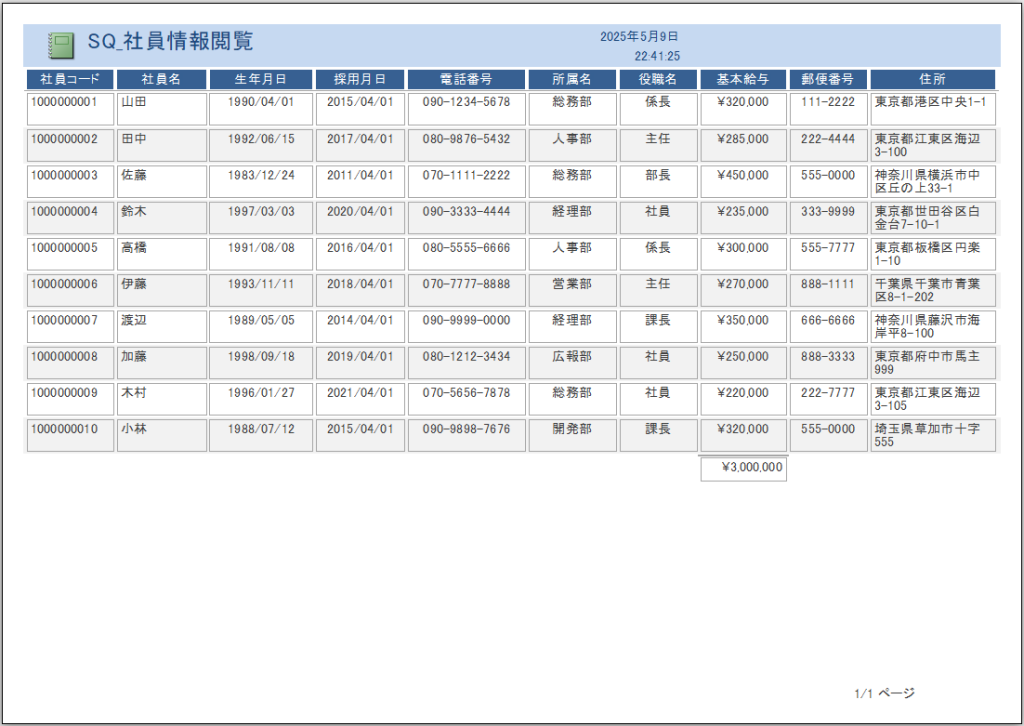Click the SQ_社員情報閲覧 report title
This screenshot has height=726, width=1024.
coord(170,42)
